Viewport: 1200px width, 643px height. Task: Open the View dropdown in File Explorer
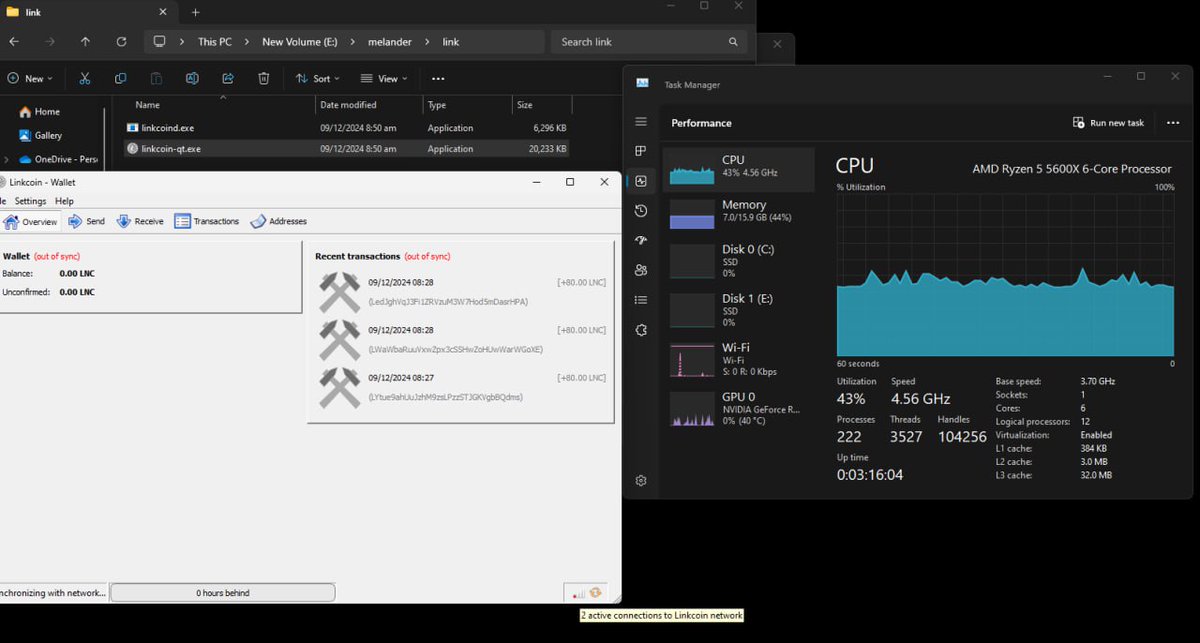click(x=384, y=78)
